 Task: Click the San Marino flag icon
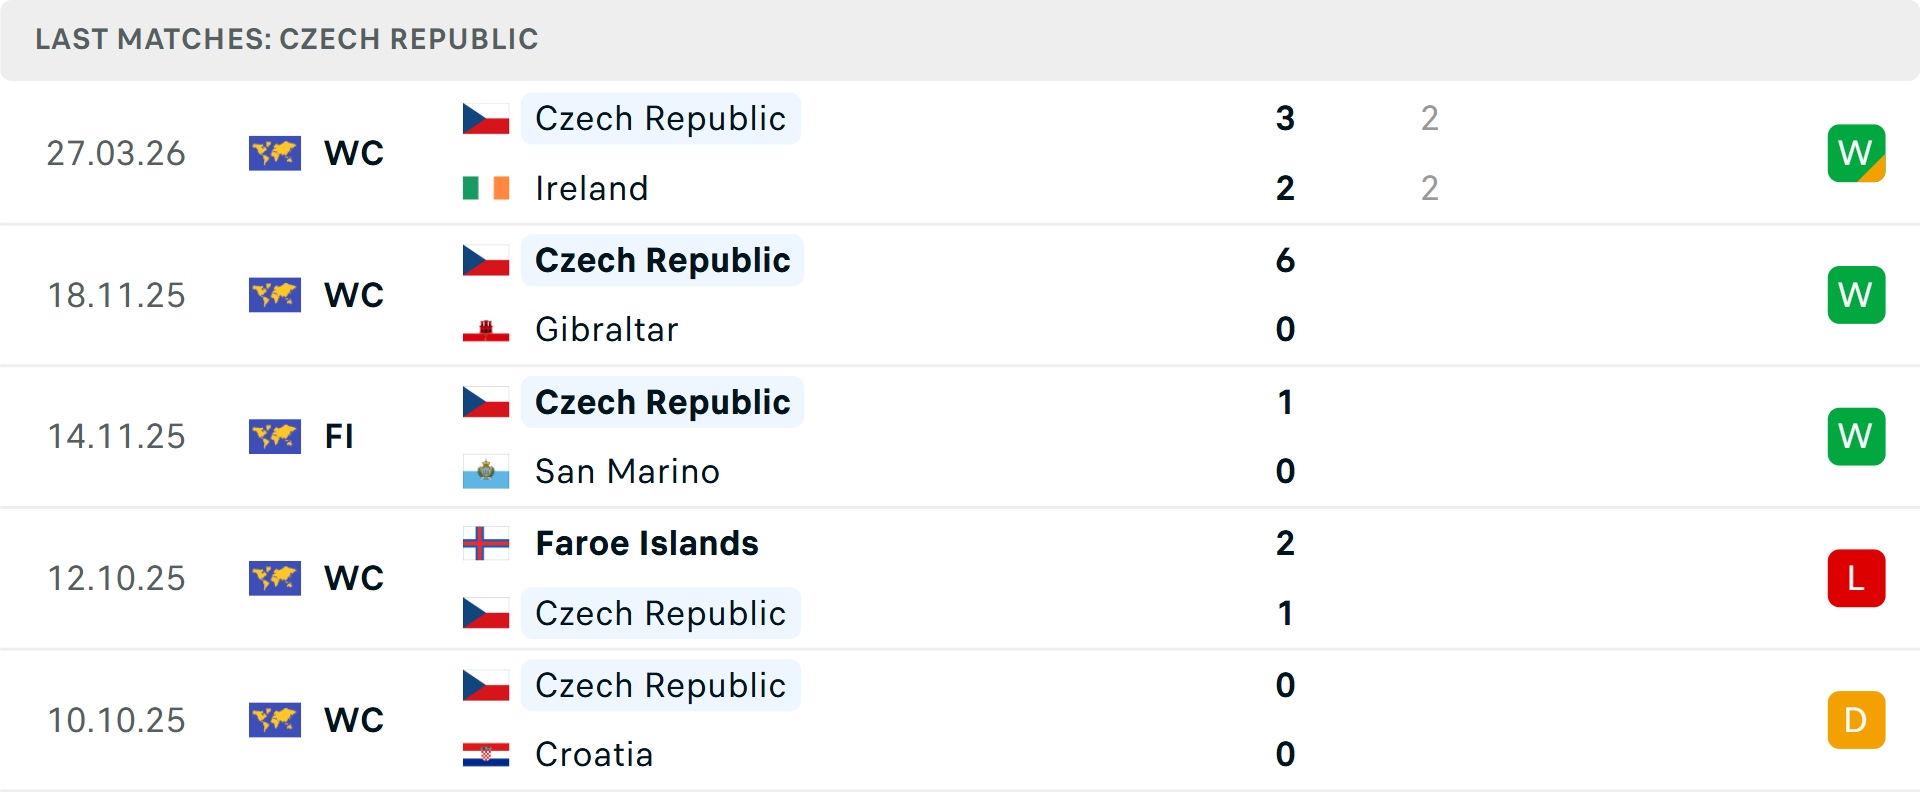(x=486, y=471)
